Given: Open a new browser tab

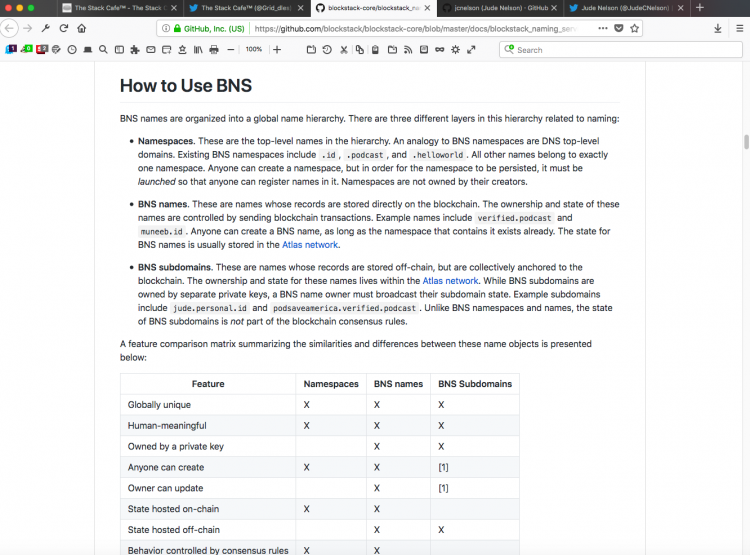Looking at the screenshot, I should tap(700, 8).
